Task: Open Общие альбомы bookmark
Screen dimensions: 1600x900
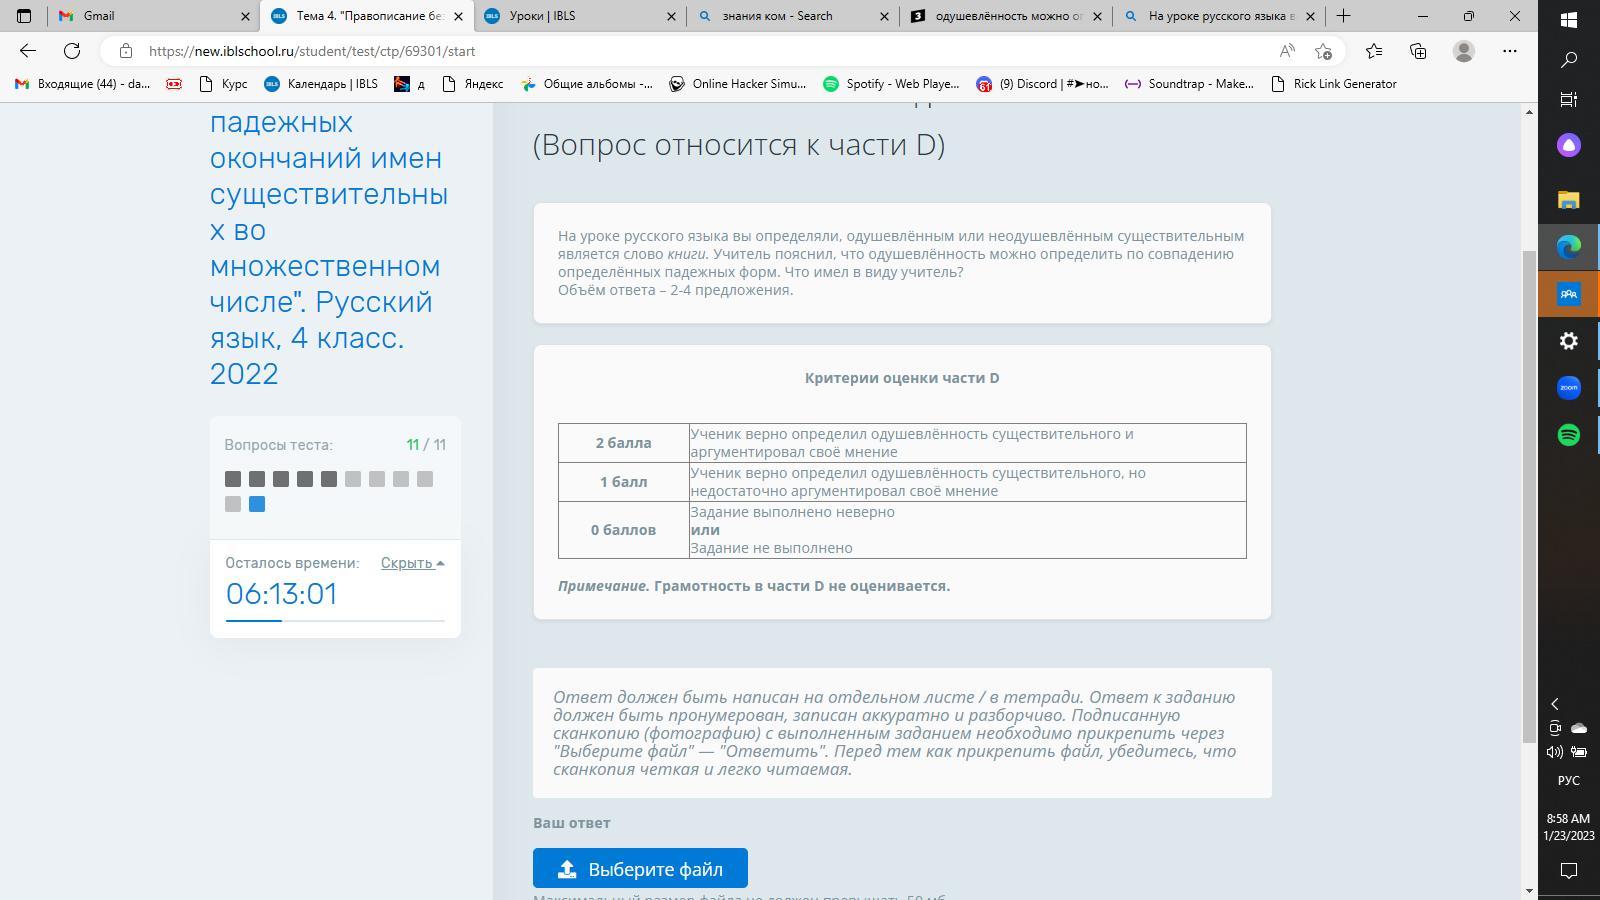Action: tap(586, 84)
